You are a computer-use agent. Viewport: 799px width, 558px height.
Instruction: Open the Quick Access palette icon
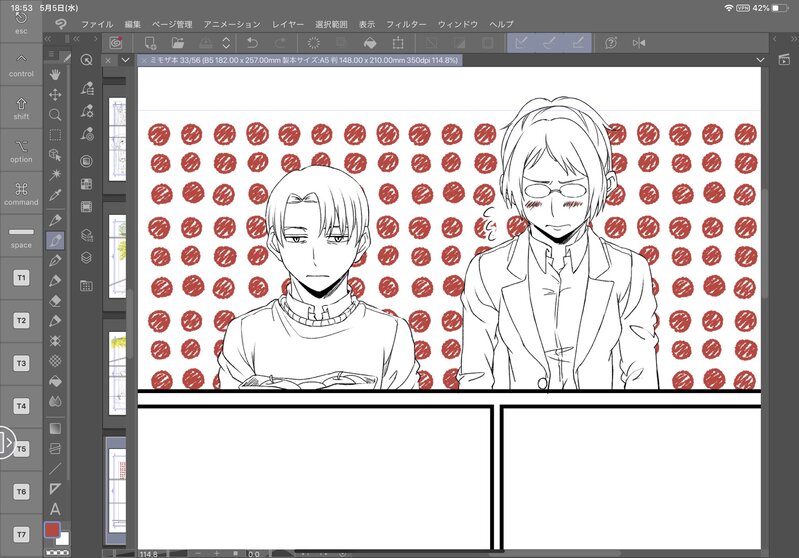87,60
